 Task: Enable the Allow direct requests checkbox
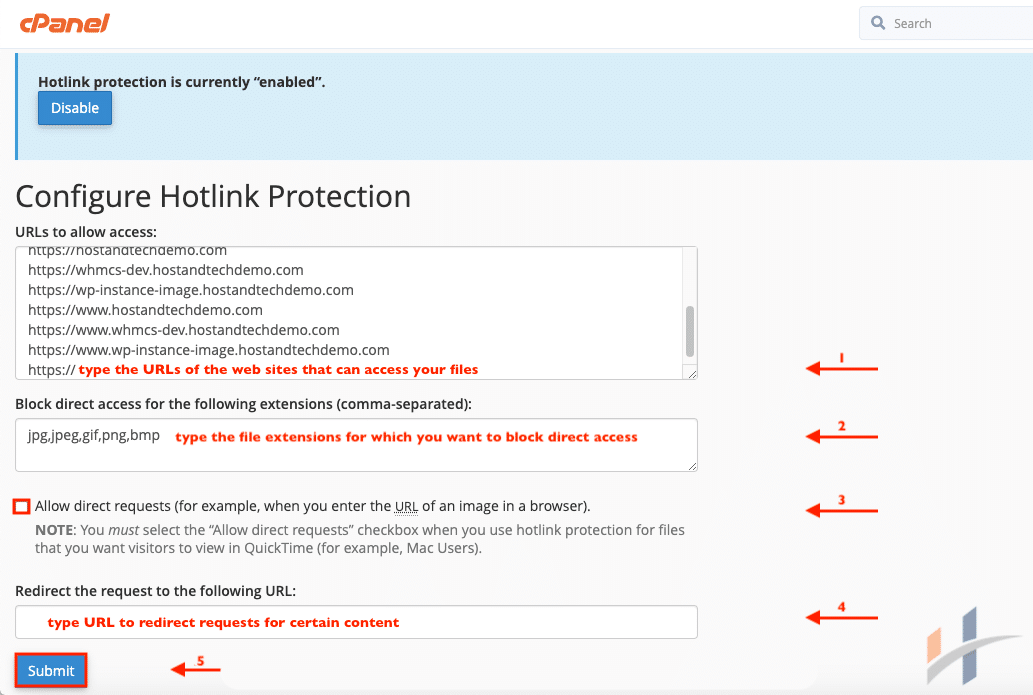point(20,506)
